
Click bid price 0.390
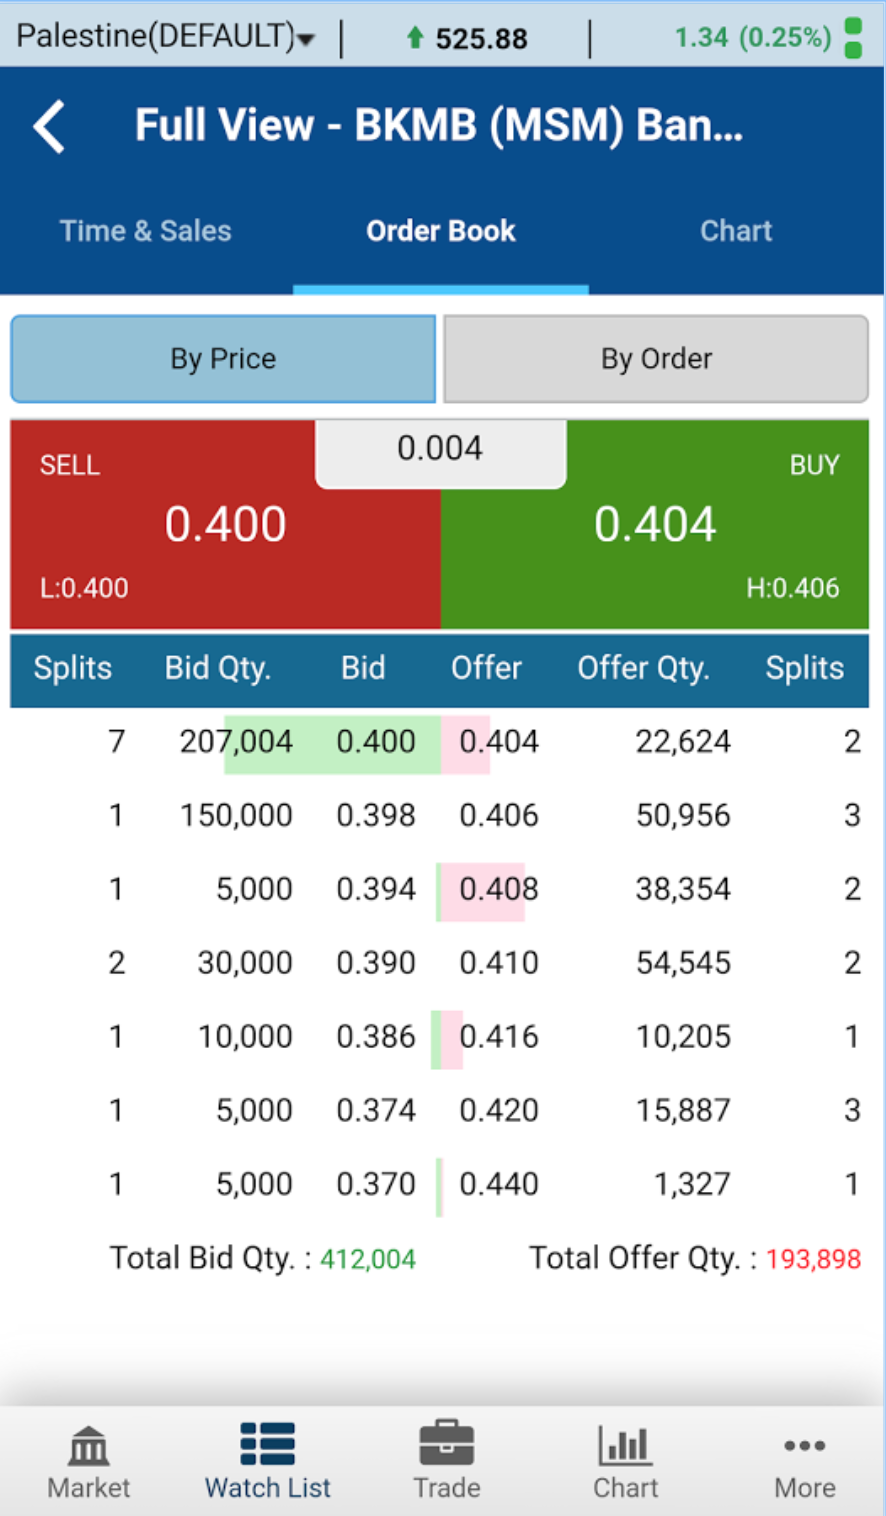point(376,963)
